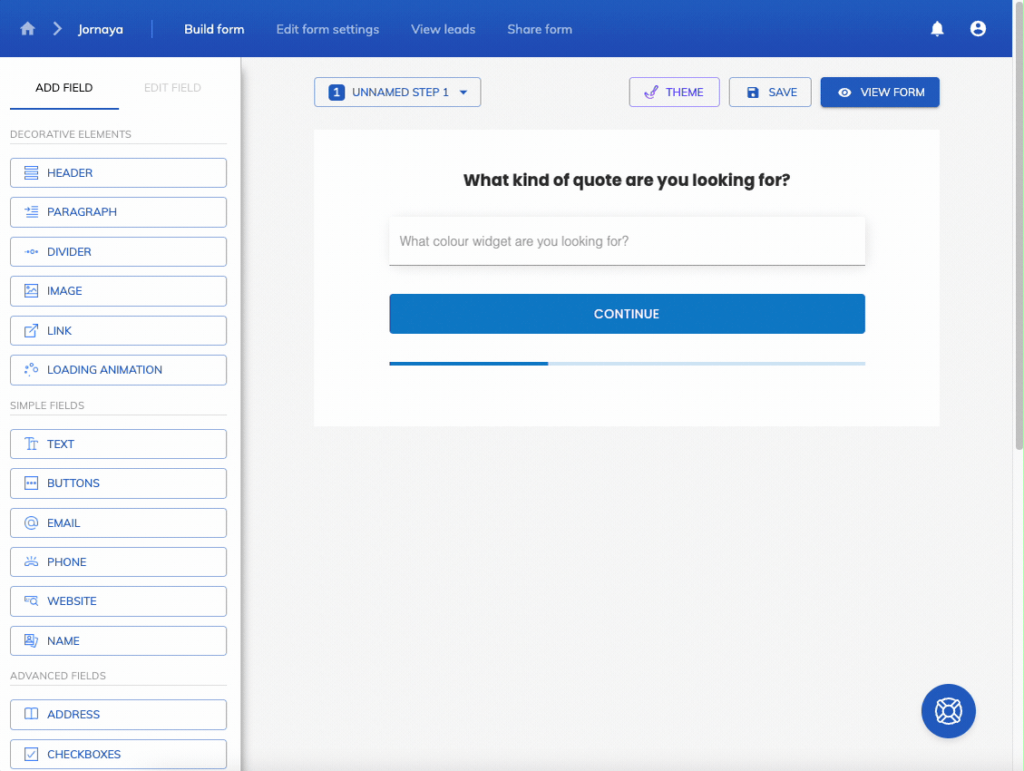Click the breadcrumb chevron arrow
This screenshot has width=1024, height=771.
(x=57, y=29)
